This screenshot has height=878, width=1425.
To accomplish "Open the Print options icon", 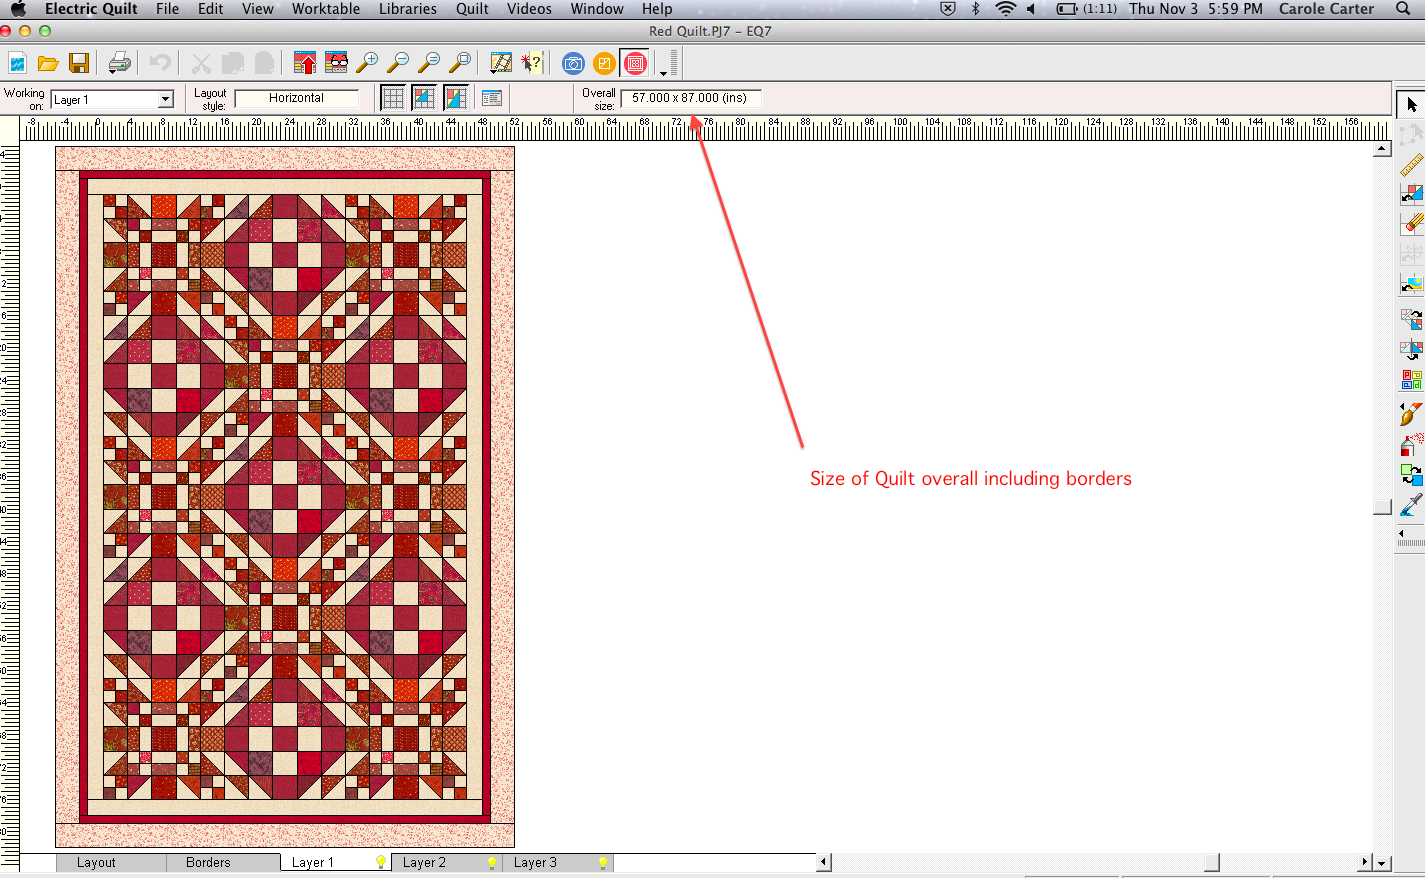I will click(119, 64).
